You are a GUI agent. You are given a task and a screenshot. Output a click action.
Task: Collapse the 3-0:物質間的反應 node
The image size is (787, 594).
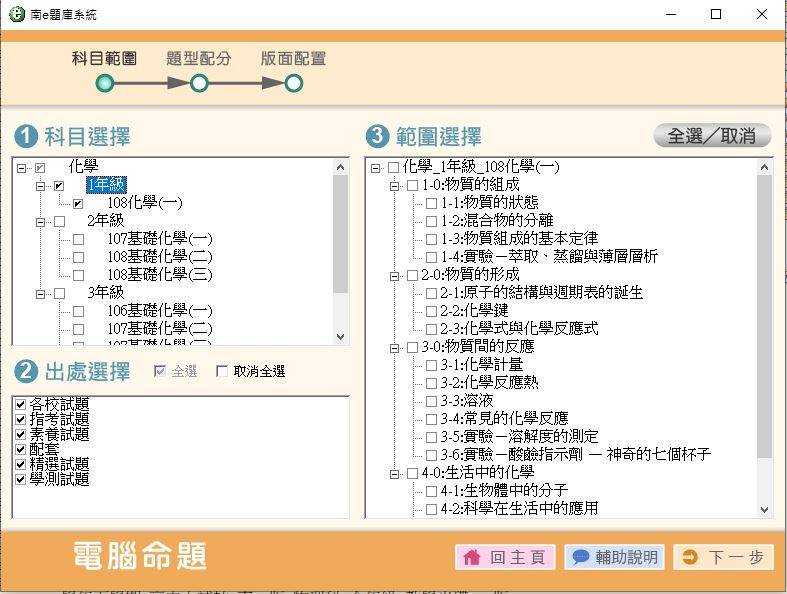coord(395,348)
